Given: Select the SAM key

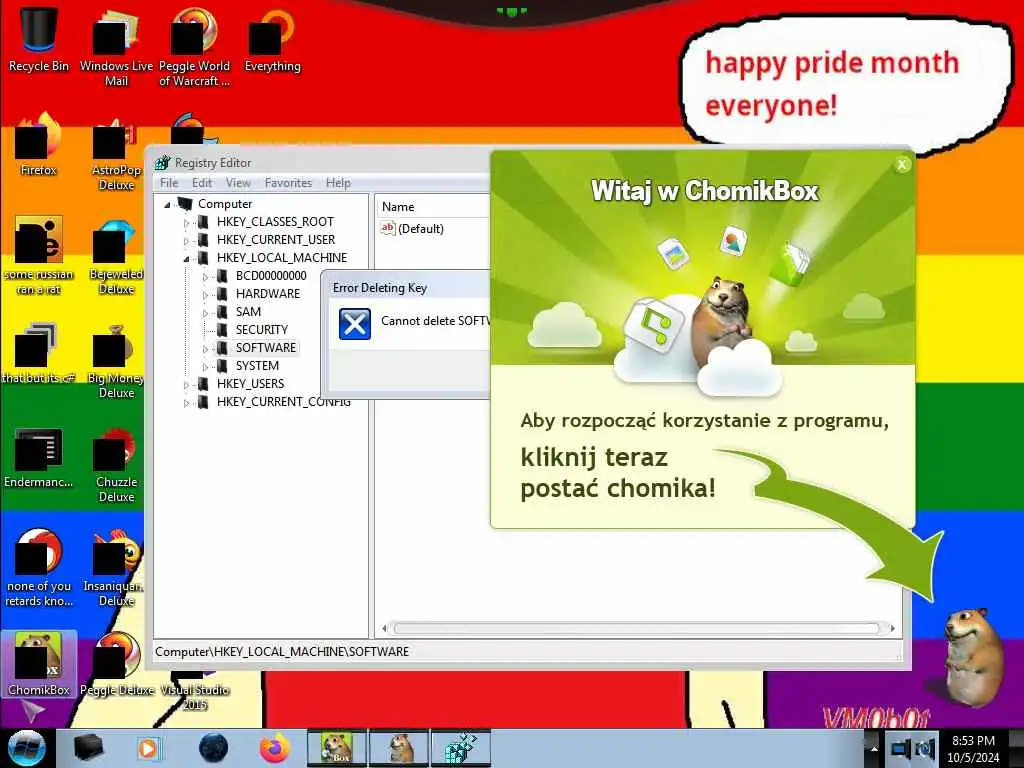Looking at the screenshot, I should 248,312.
